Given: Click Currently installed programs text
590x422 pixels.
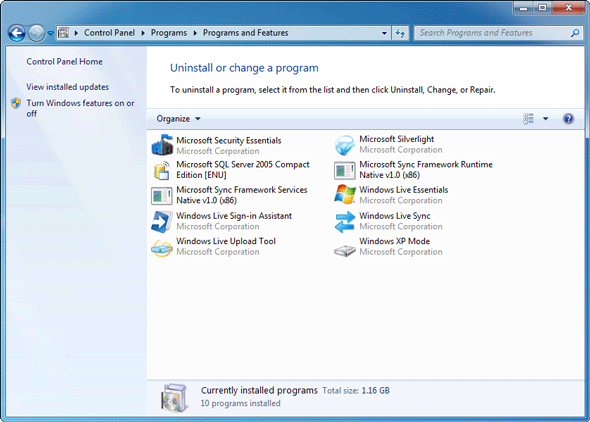Looking at the screenshot, I should [x=259, y=390].
